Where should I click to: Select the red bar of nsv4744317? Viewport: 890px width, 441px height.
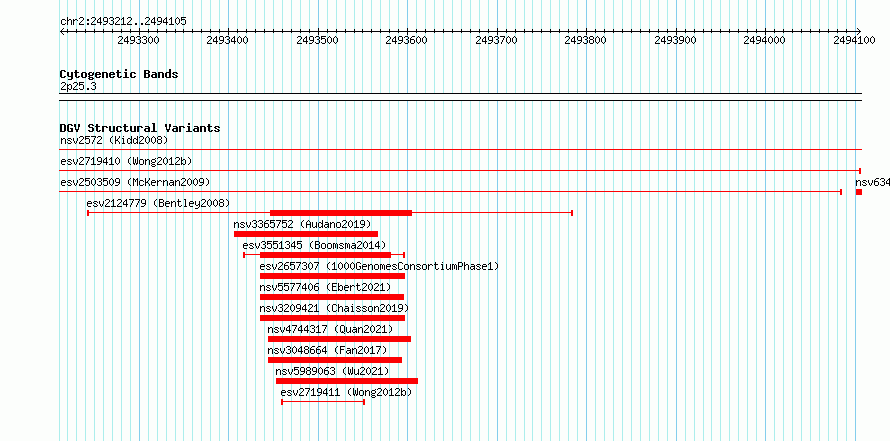click(x=339, y=339)
